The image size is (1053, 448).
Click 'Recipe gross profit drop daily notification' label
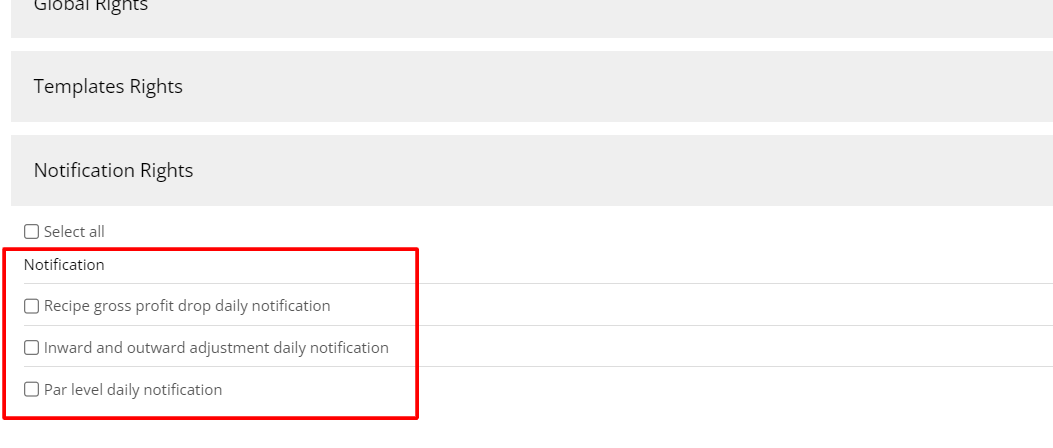point(187,306)
